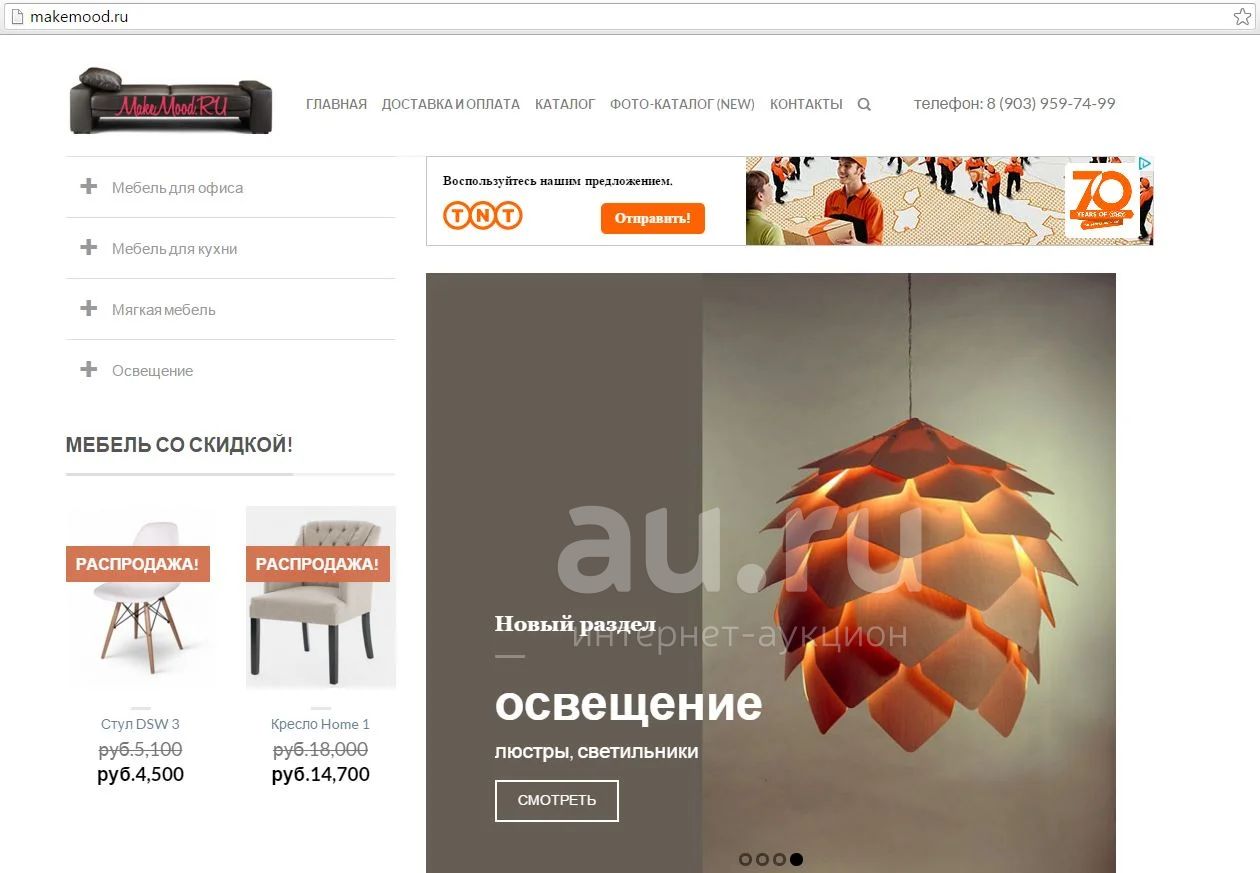Open the Стул DSW 3 product link
This screenshot has height=873, width=1260.
pyautogui.click(x=140, y=724)
